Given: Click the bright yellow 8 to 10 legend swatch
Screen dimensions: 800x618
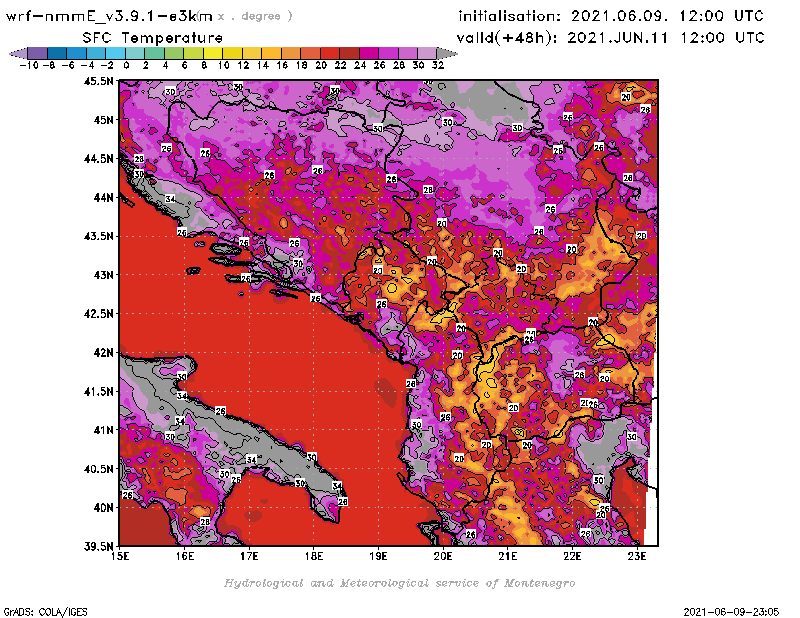Looking at the screenshot, I should point(213,53).
